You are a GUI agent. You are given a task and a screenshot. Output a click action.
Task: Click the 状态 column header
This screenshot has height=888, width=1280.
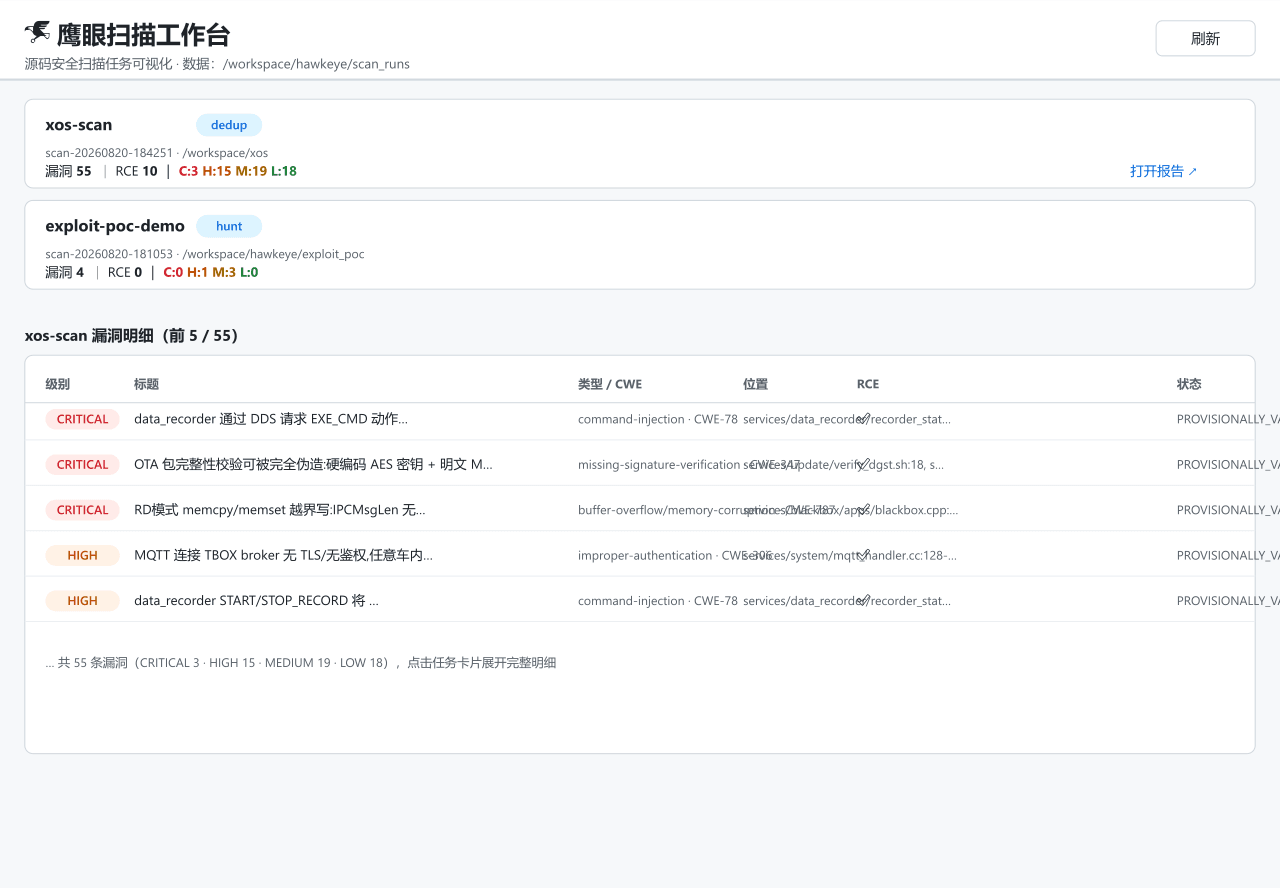point(1190,384)
